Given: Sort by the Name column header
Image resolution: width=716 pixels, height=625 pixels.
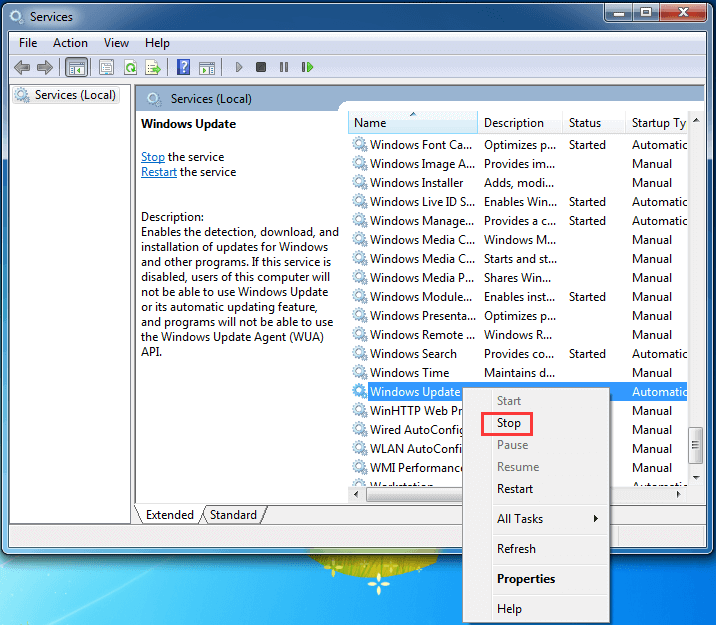Looking at the screenshot, I should click(413, 123).
